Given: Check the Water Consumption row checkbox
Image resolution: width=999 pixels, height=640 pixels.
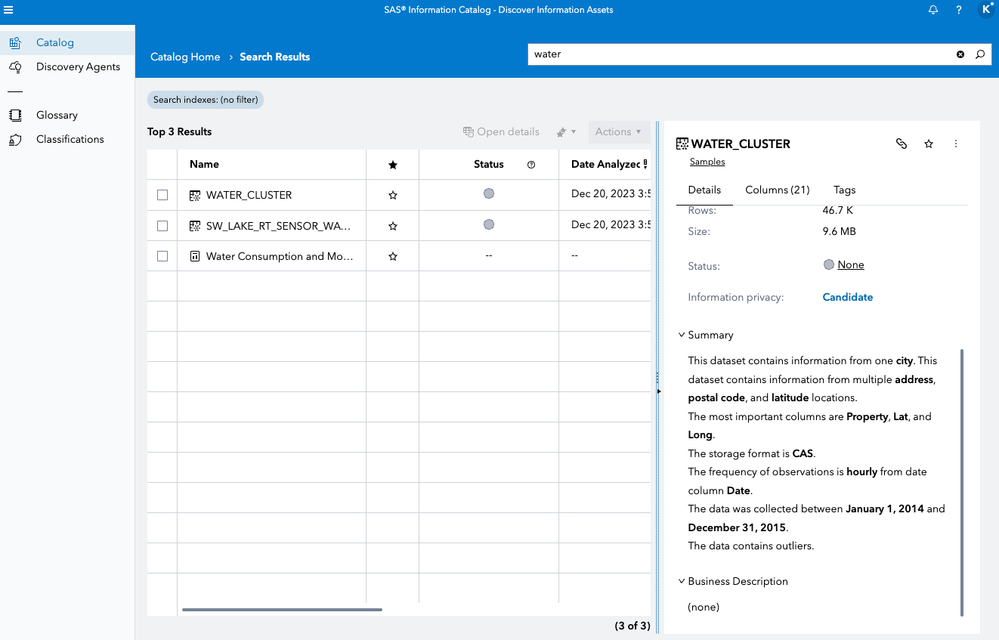Looking at the screenshot, I should pos(162,256).
